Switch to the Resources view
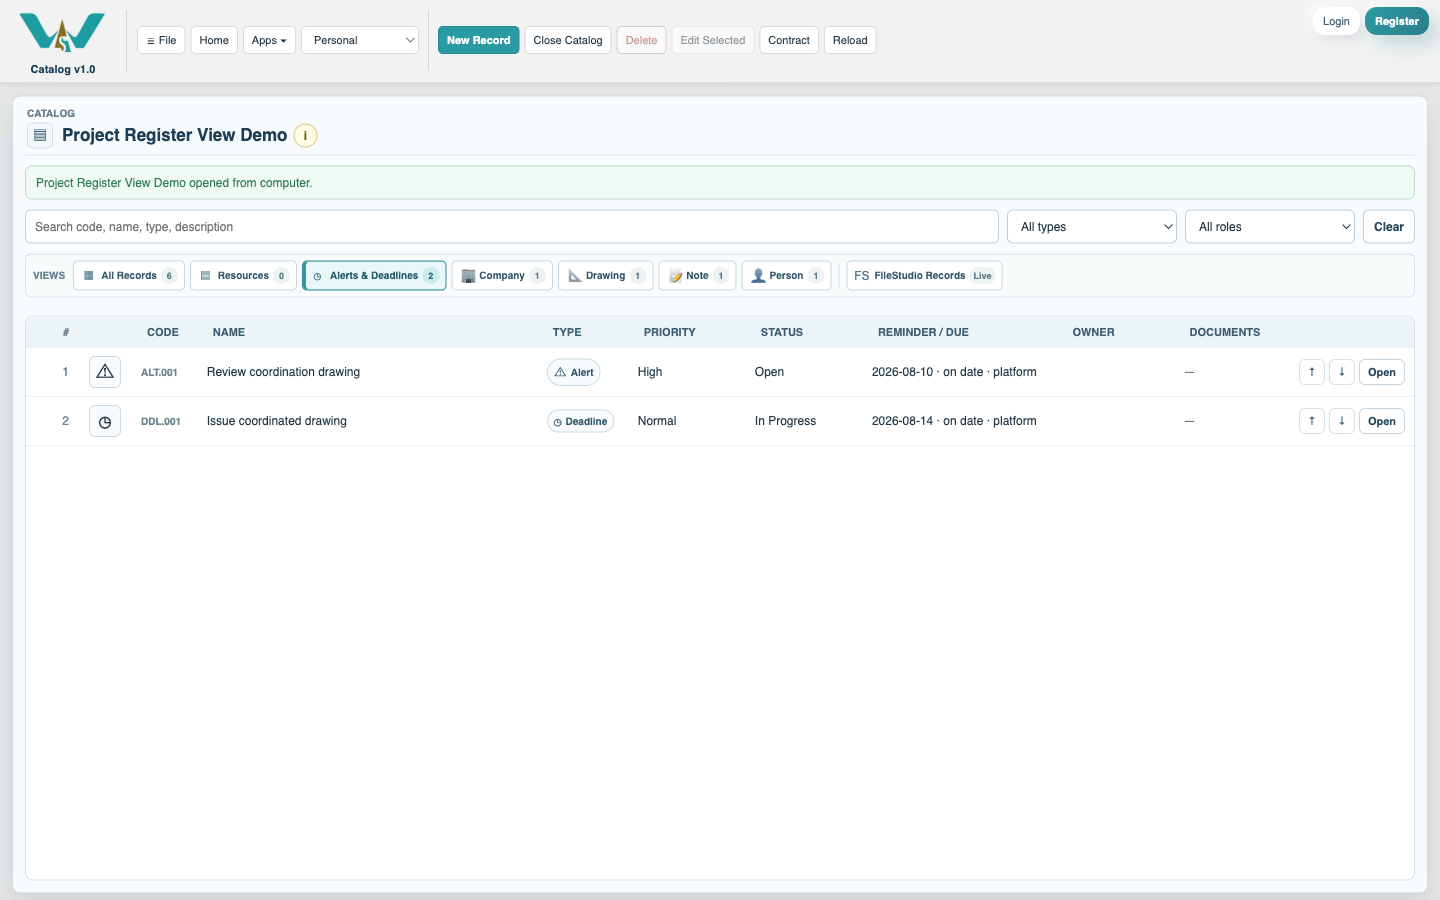 tap(243, 276)
